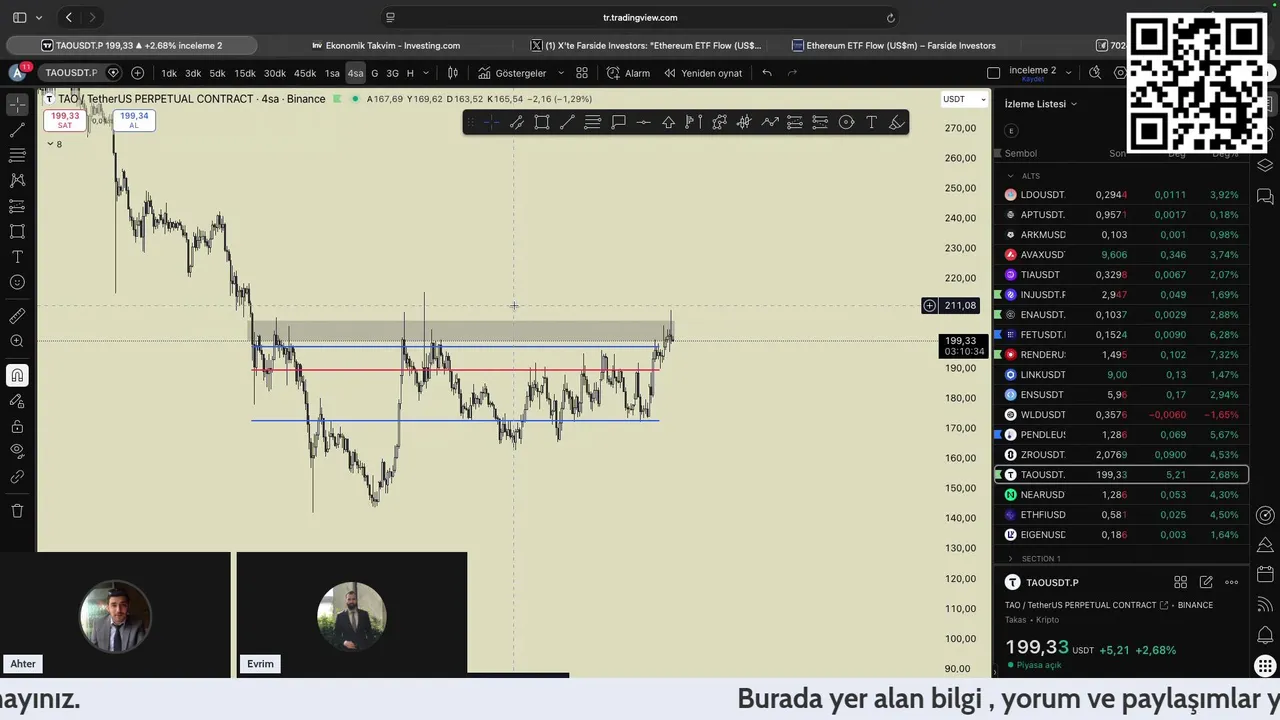Select LDOUSDT row in watchlist
Image resolution: width=1280 pixels, height=720 pixels.
[1121, 195]
